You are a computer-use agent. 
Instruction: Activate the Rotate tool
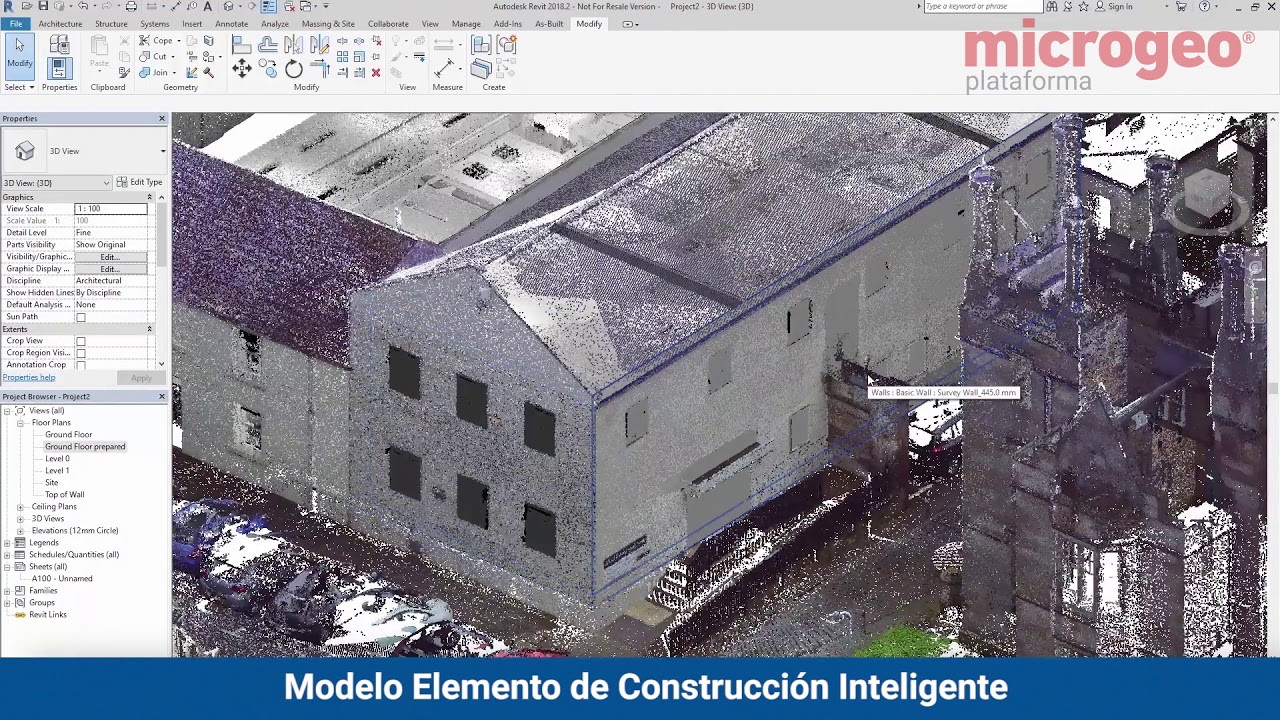click(x=293, y=68)
